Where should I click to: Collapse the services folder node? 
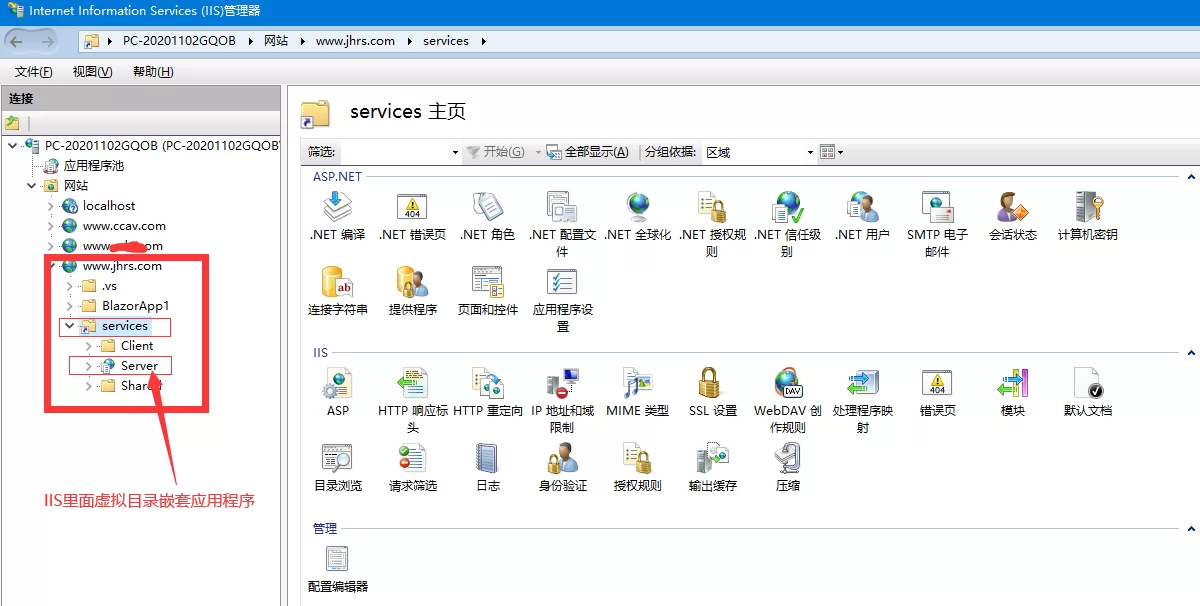pos(69,326)
